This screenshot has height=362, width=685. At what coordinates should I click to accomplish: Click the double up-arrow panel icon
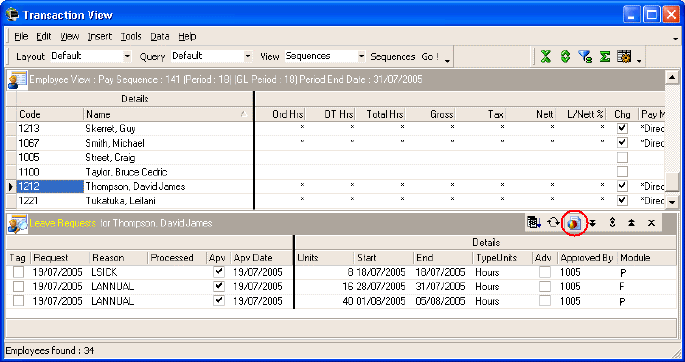(x=631, y=223)
